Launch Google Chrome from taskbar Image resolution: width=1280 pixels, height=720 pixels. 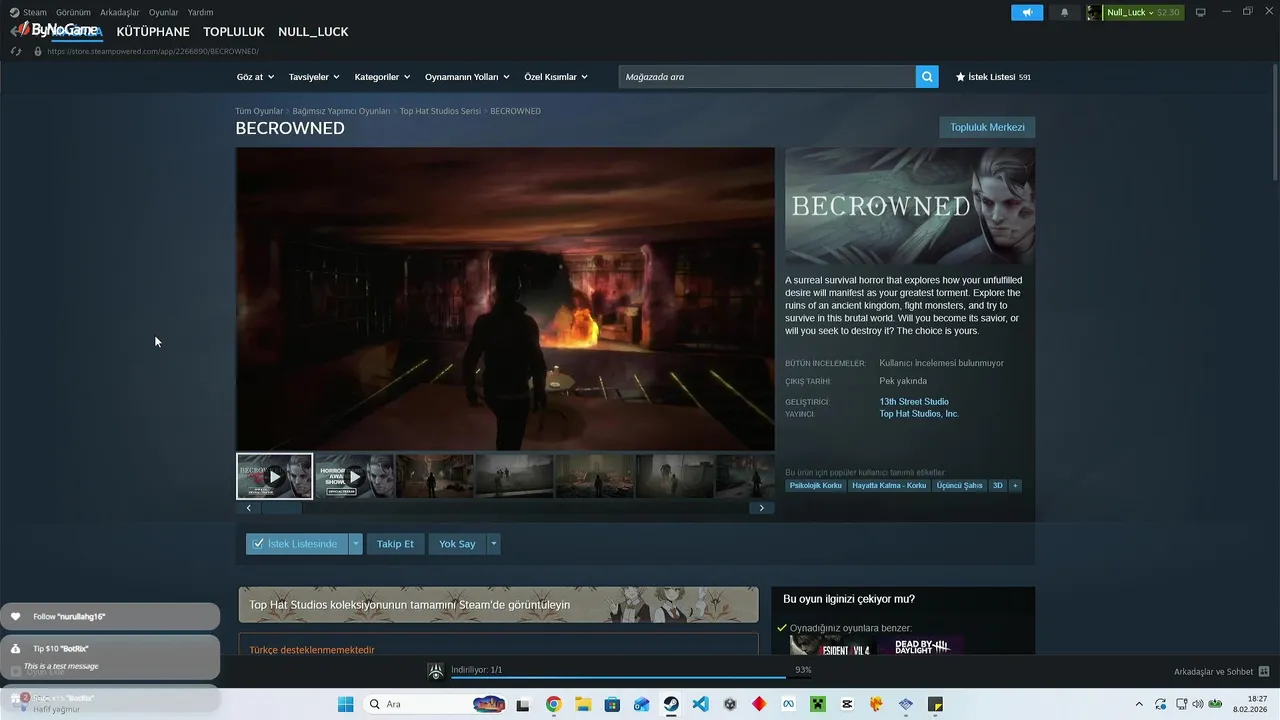(553, 704)
